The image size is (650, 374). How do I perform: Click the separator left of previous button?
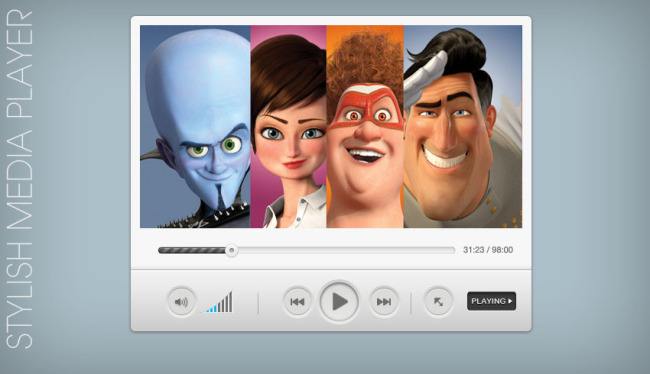click(258, 303)
